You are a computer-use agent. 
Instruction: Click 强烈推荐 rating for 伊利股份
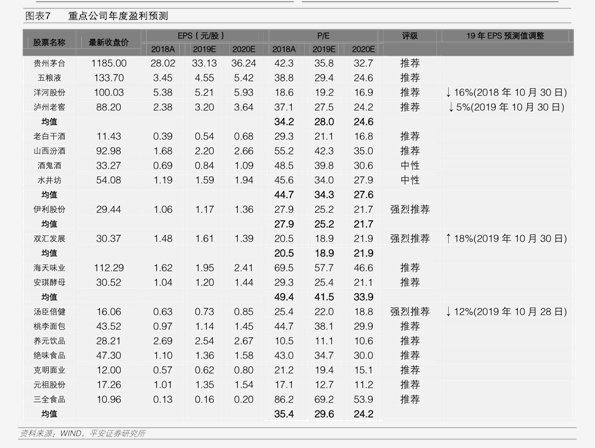[x=410, y=209]
